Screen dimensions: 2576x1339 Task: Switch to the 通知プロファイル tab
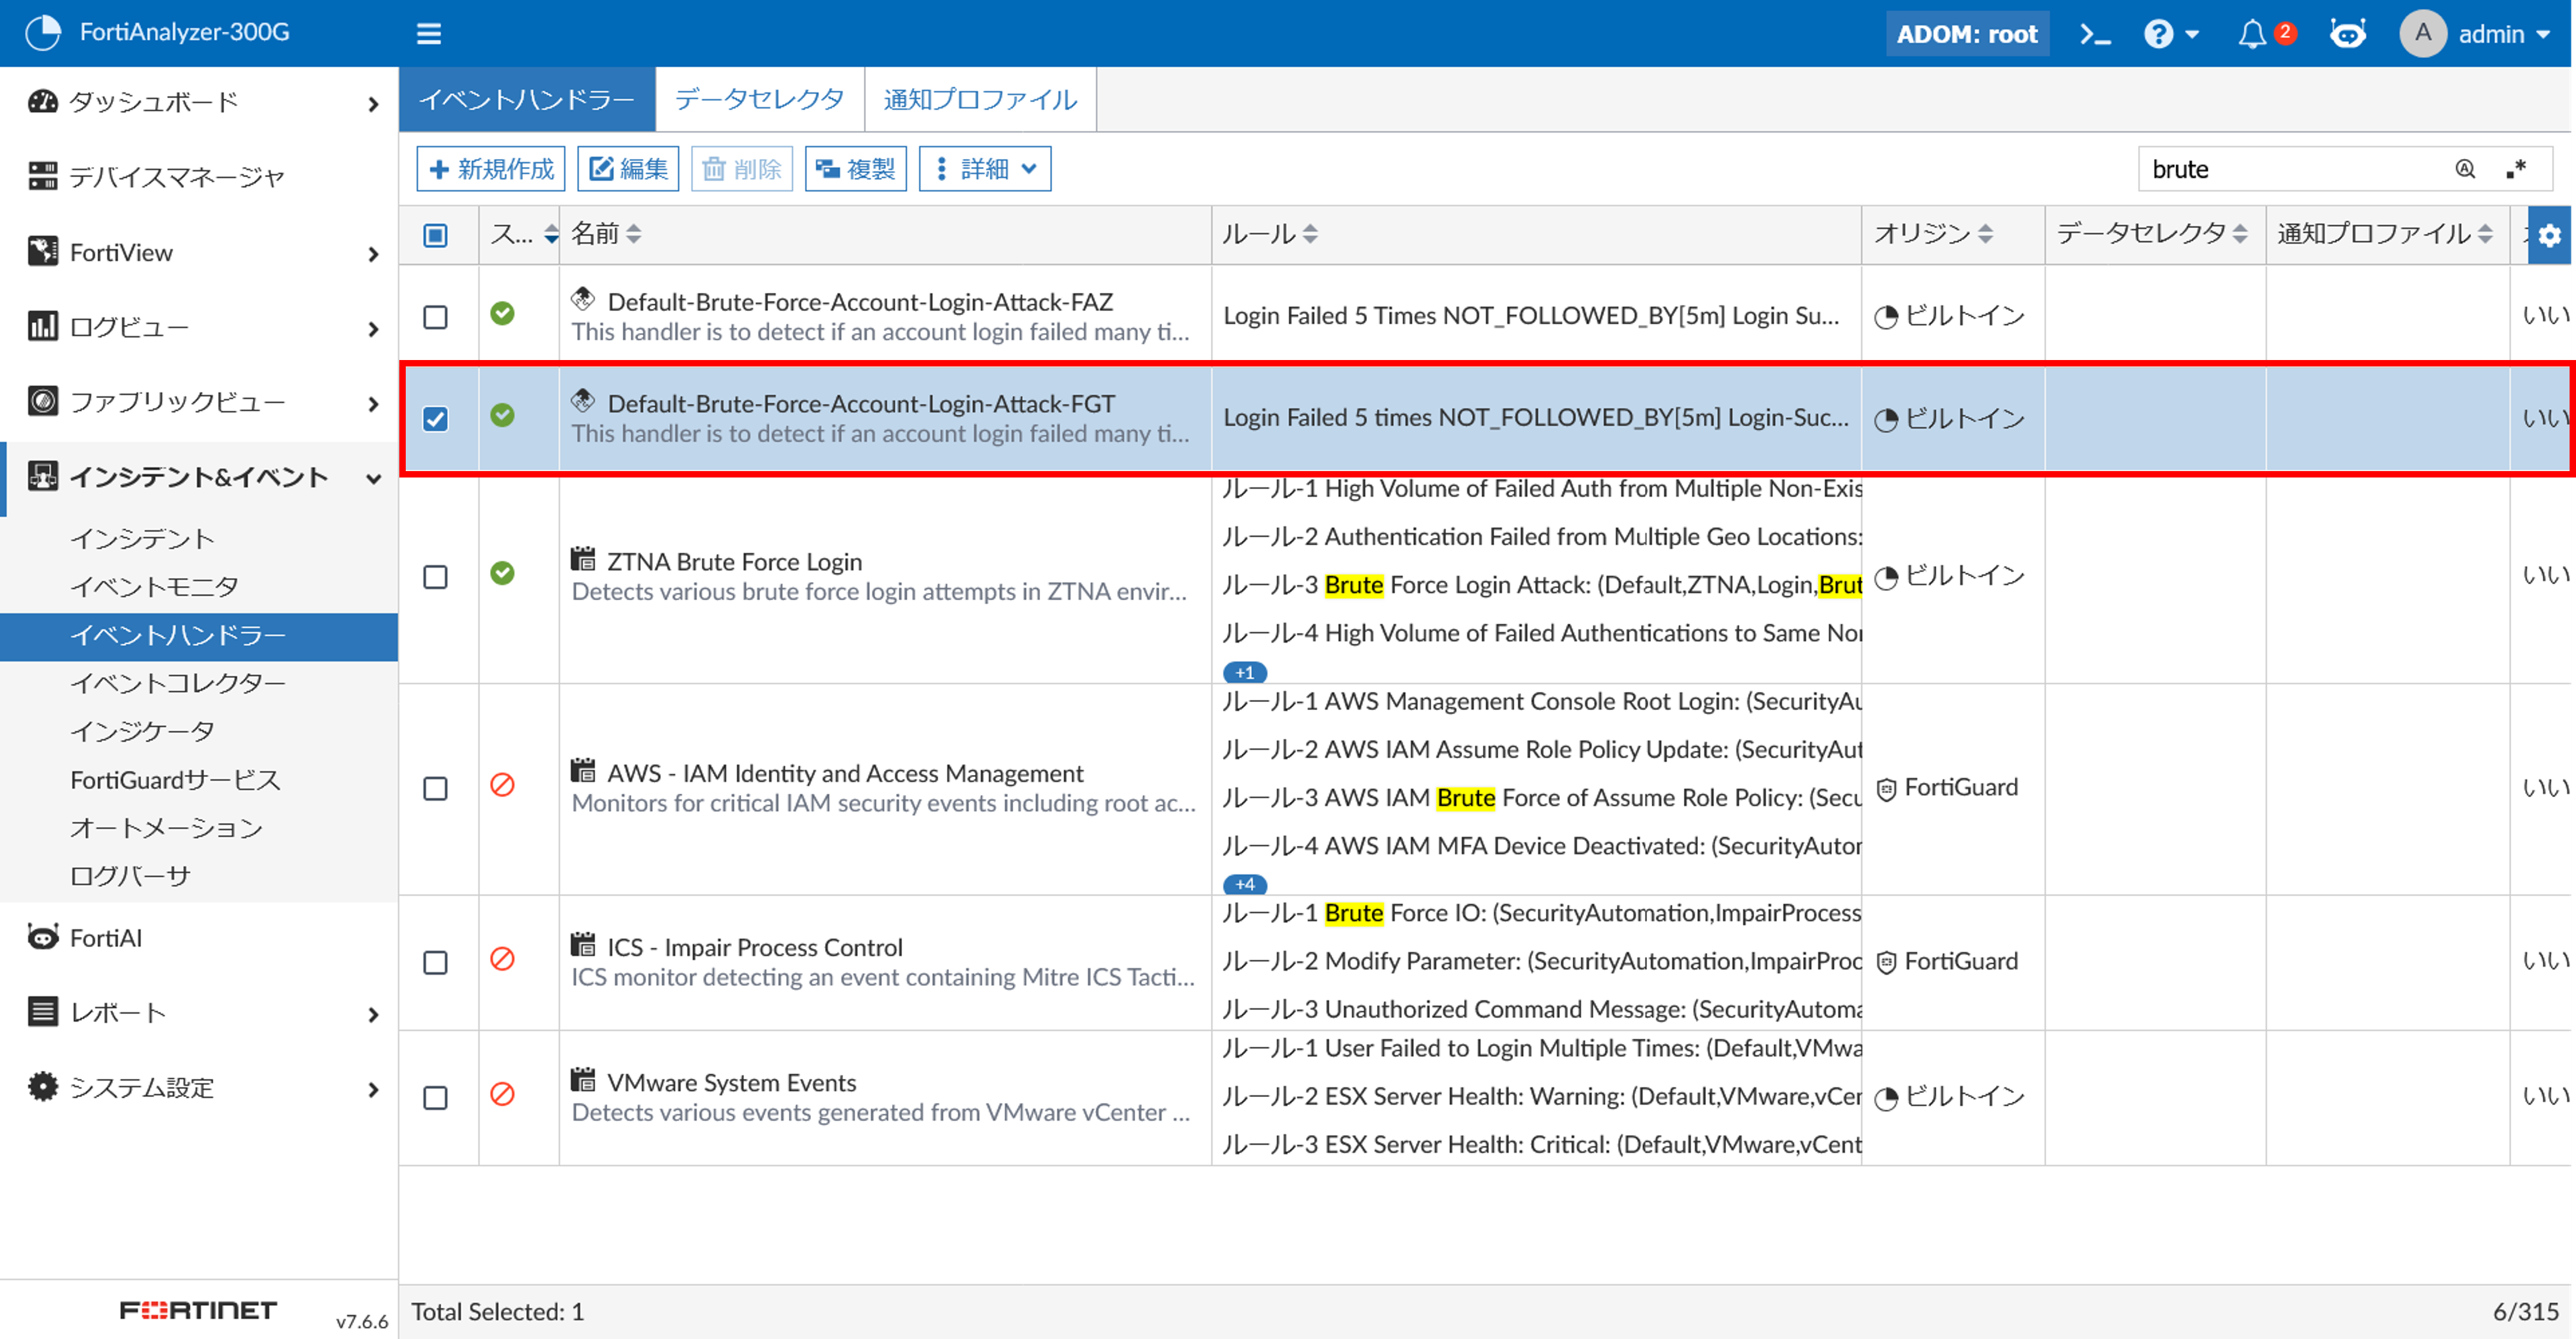point(979,99)
